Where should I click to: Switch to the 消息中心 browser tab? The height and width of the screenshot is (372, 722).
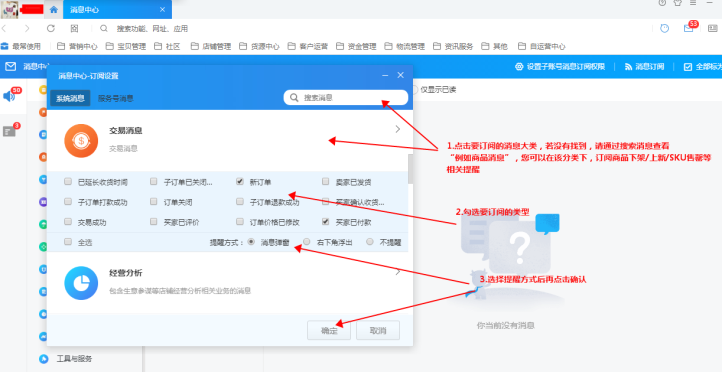click(x=117, y=10)
